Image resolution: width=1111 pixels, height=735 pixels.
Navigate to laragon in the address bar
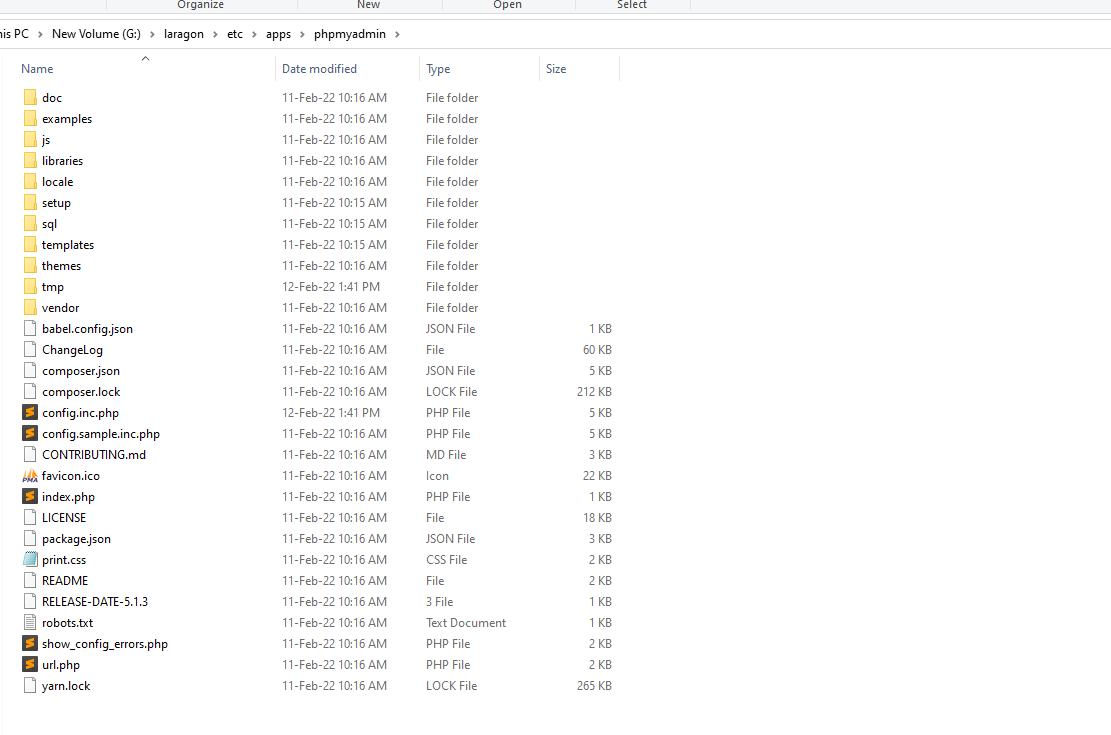click(x=184, y=34)
